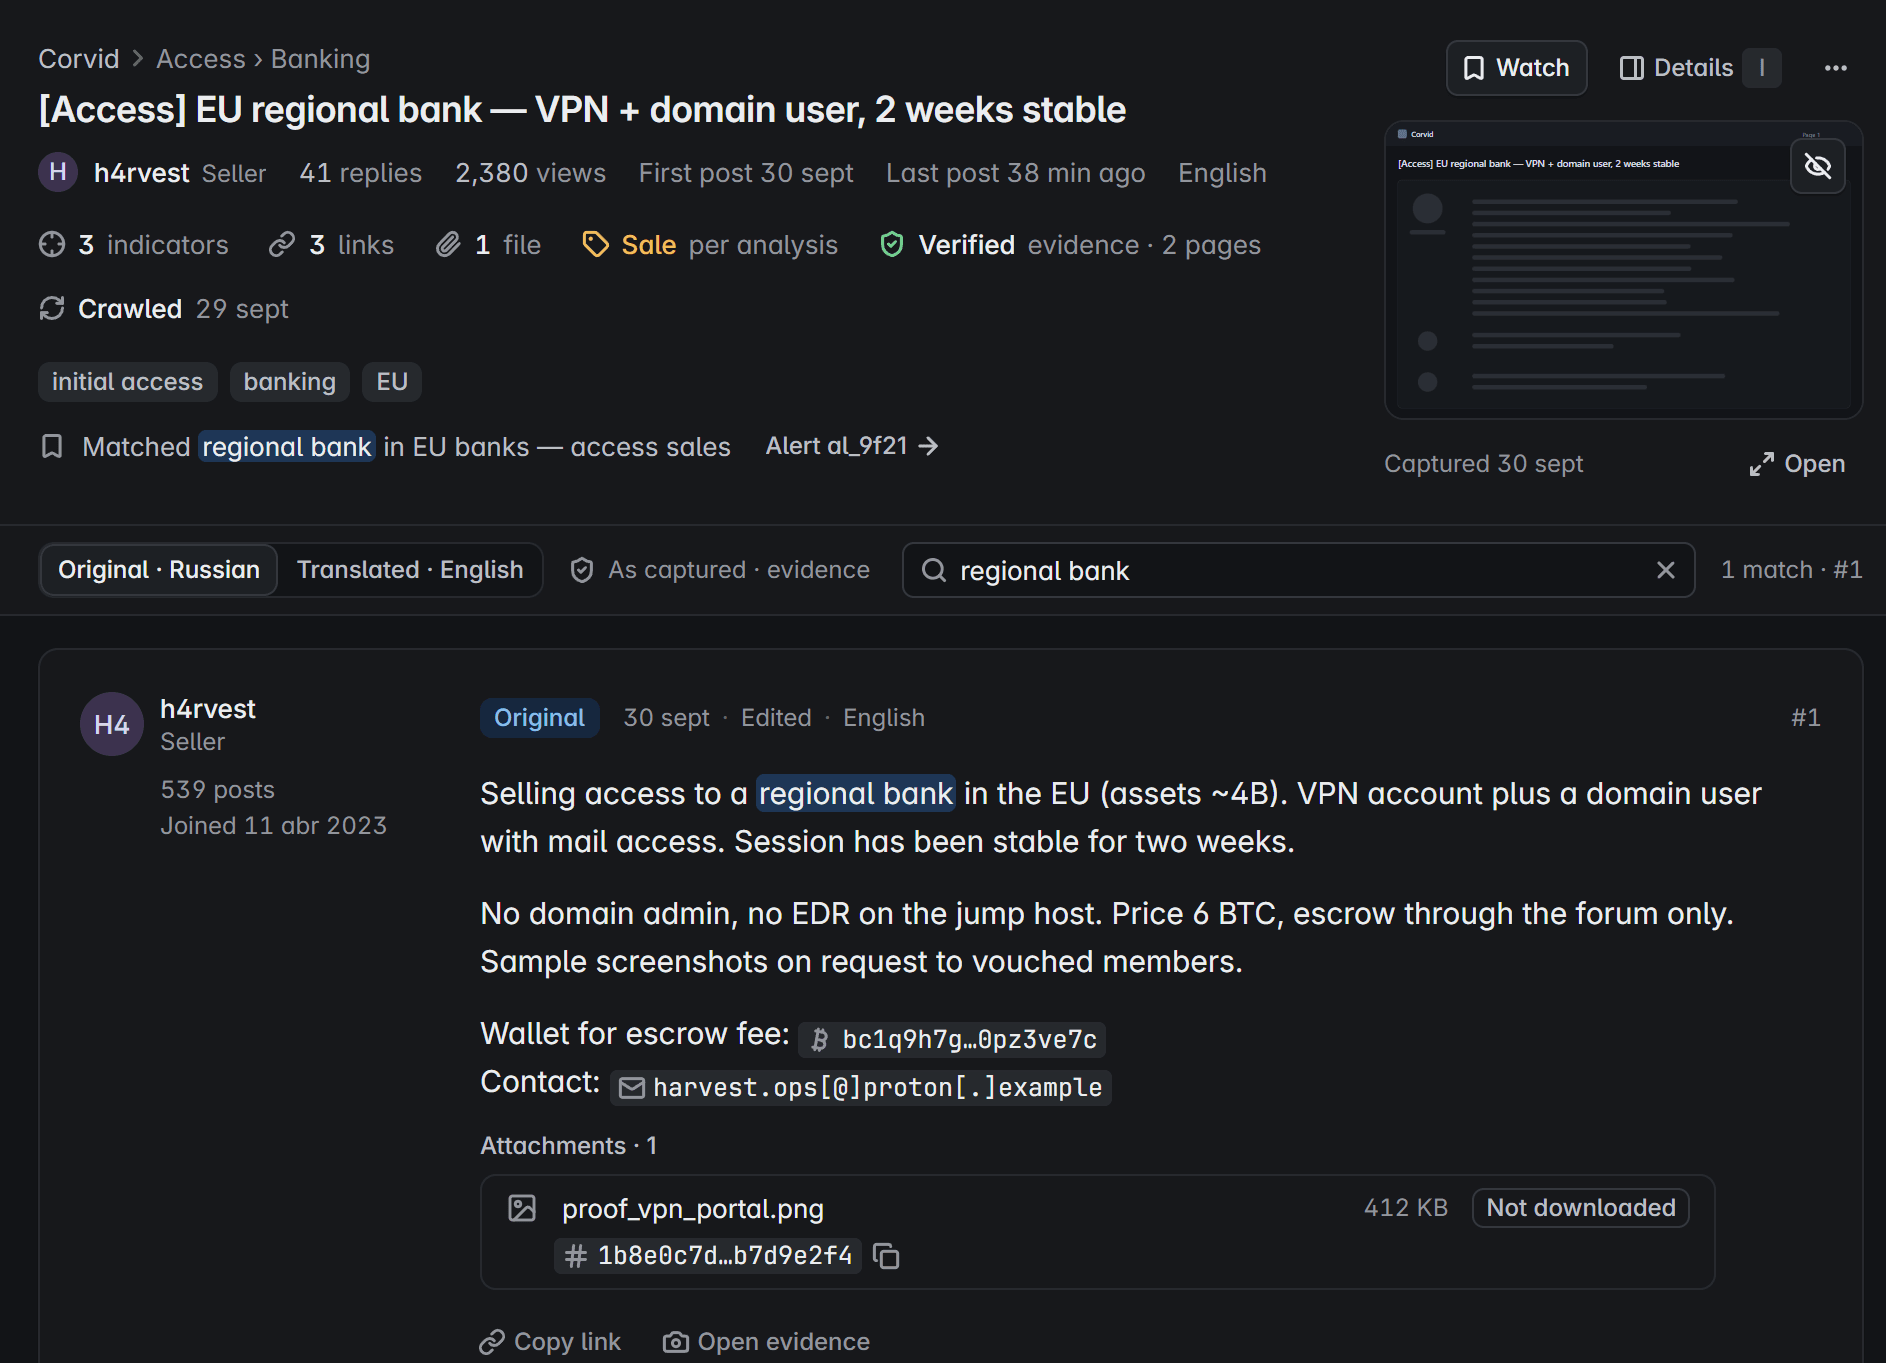Click the H4 avatar in the post
The image size is (1886, 1363).
pyautogui.click(x=112, y=724)
